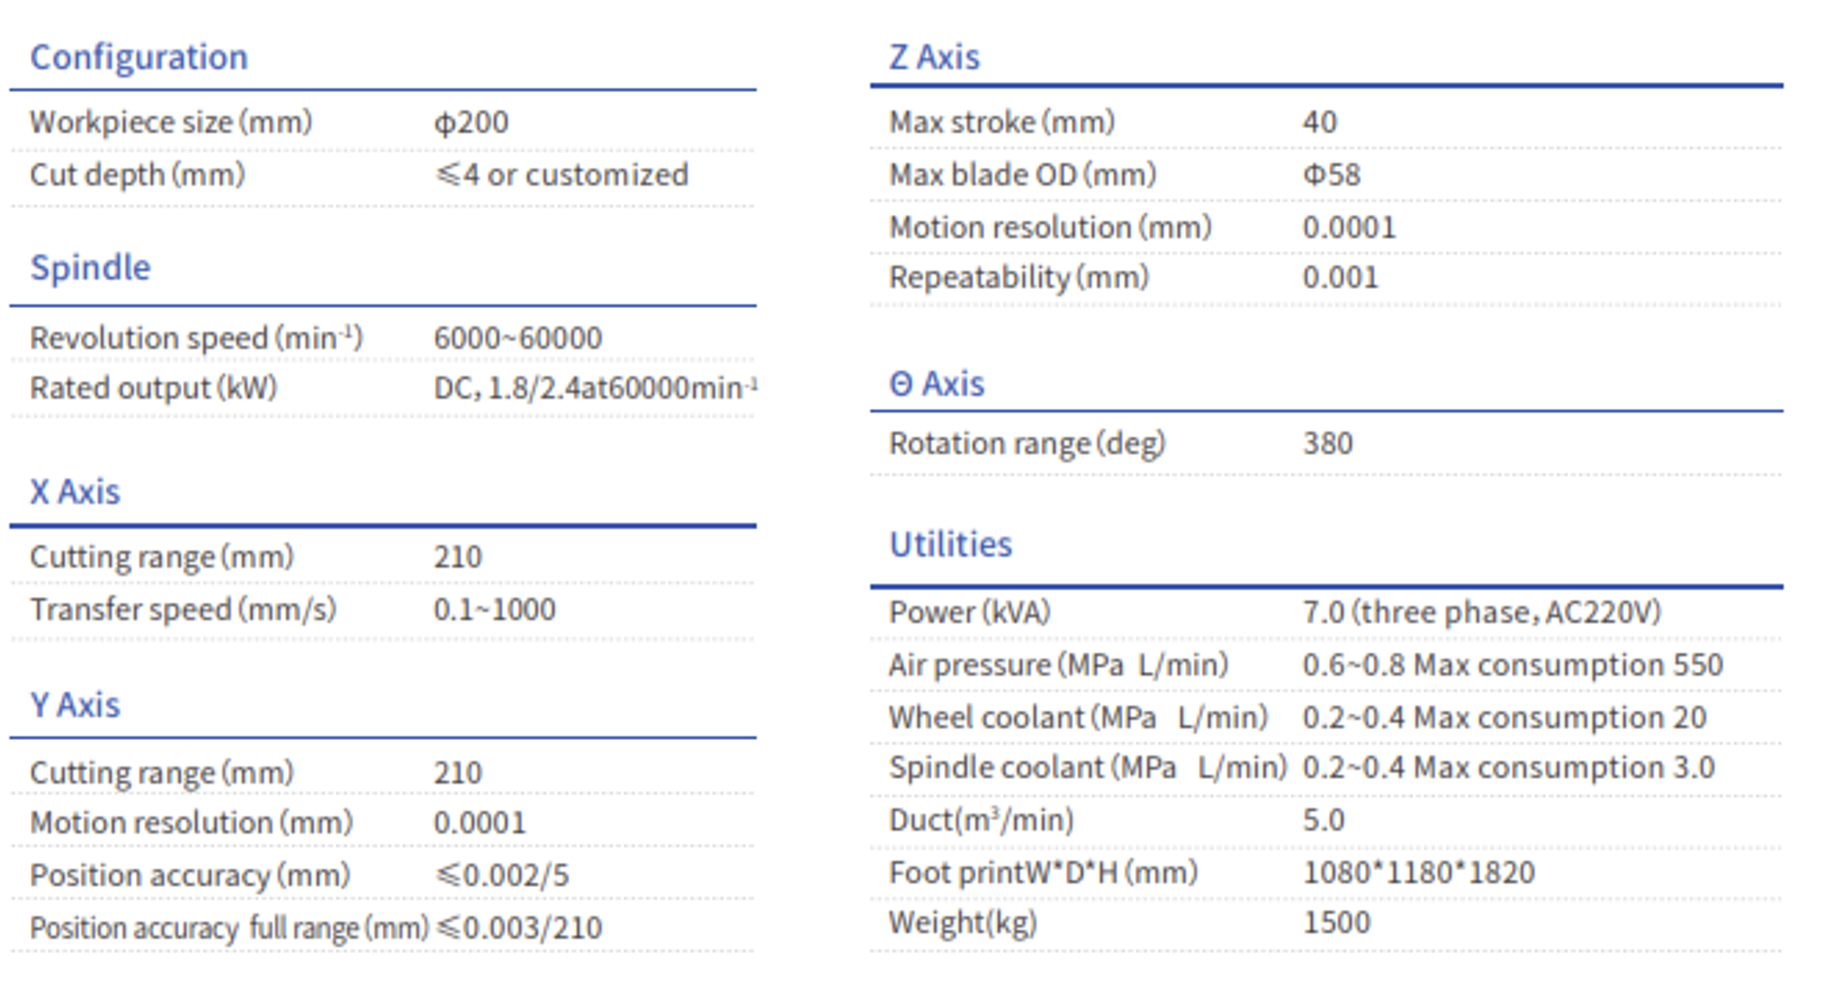
Task: Click the Rotation range value 380
Action: click(1328, 443)
